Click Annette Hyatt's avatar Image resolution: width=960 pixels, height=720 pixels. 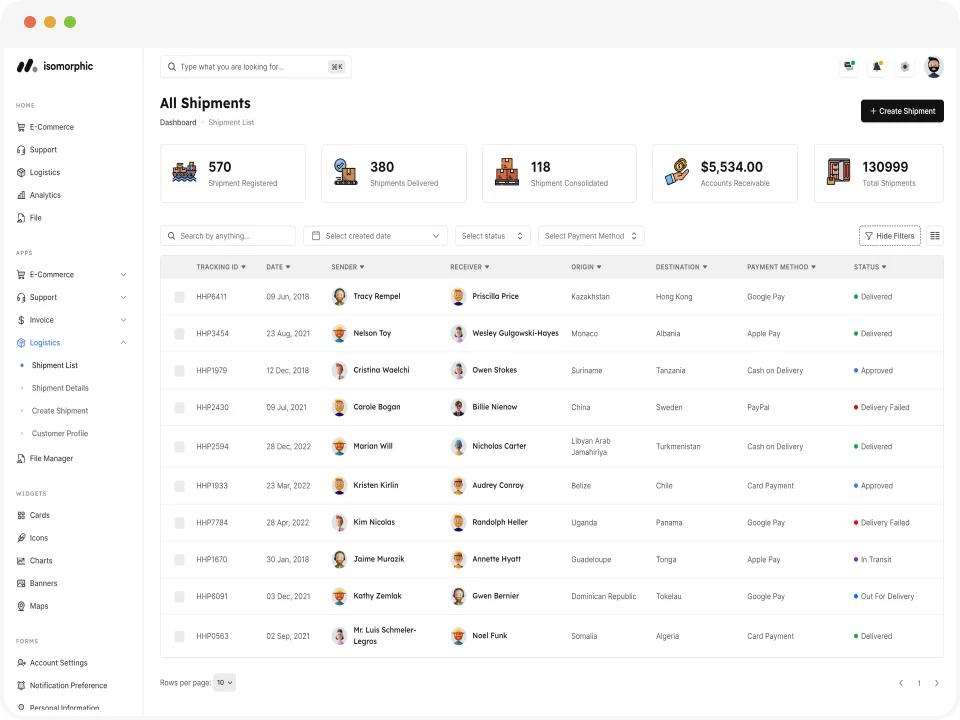tap(458, 559)
